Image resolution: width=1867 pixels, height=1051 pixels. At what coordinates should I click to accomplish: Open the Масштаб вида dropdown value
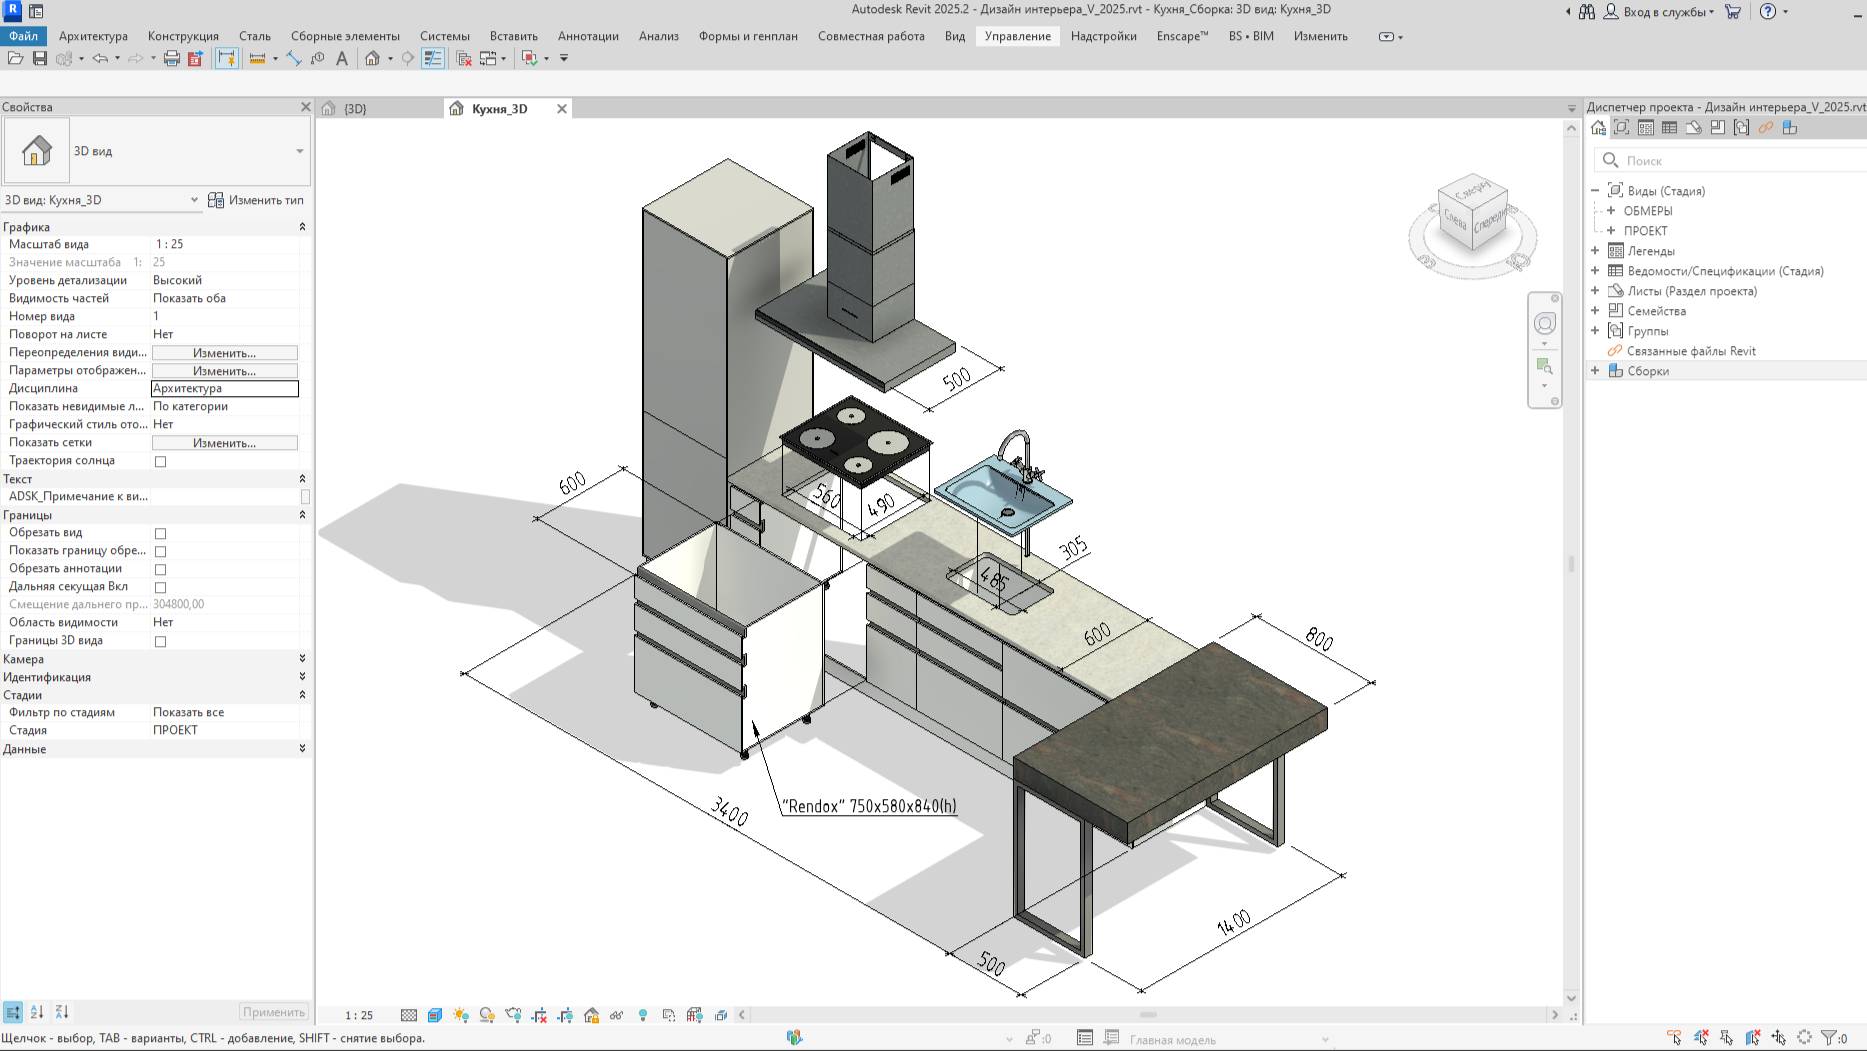pos(225,244)
